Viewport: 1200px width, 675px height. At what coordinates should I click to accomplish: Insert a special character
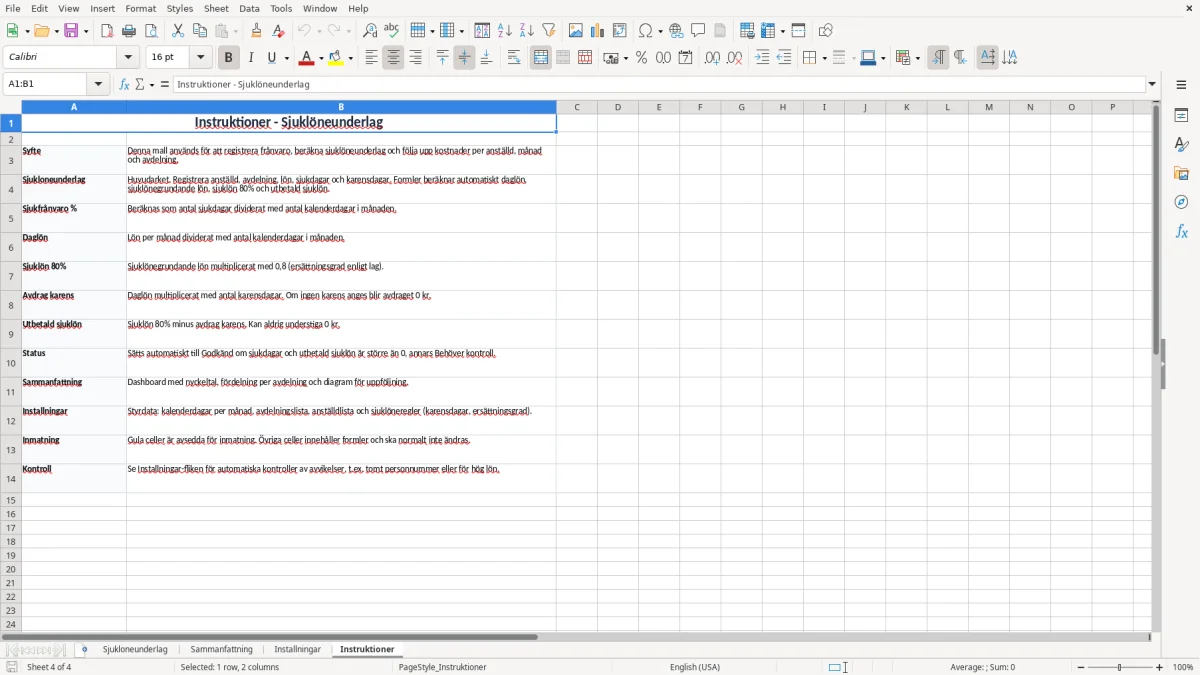coord(645,31)
